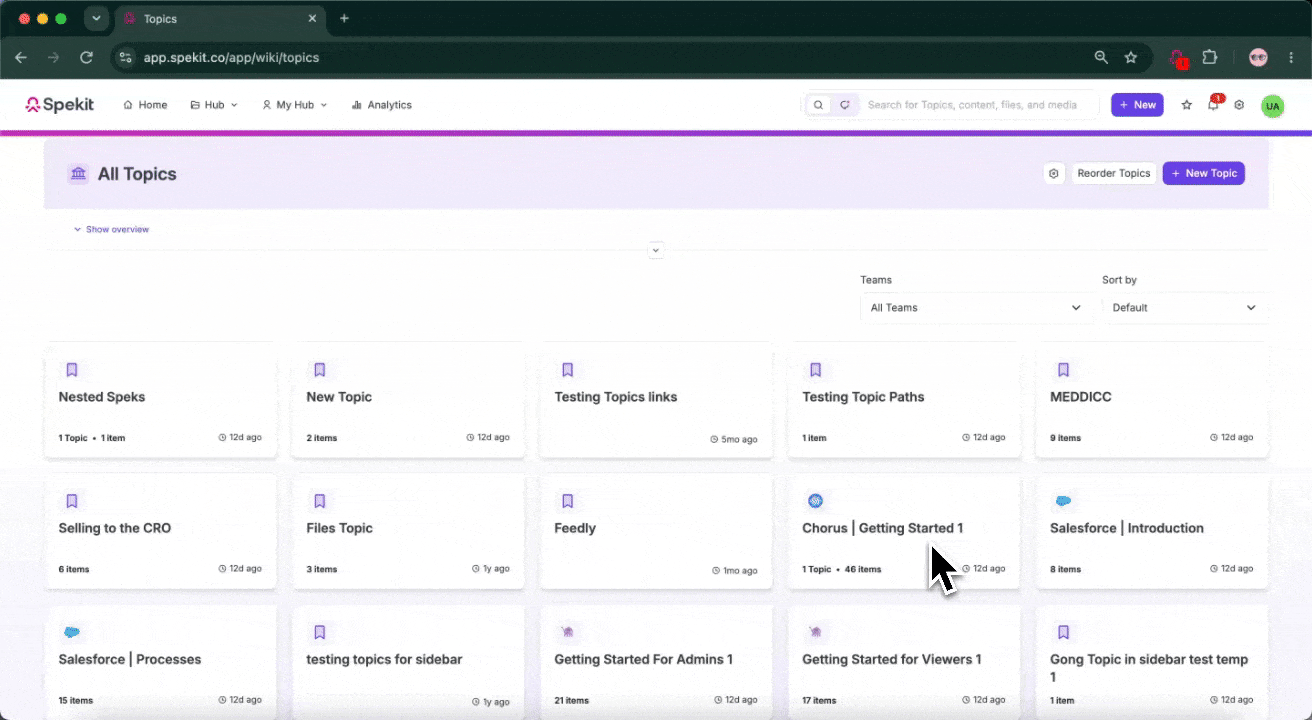
Task: Open the All Teams dropdown
Action: 976,308
